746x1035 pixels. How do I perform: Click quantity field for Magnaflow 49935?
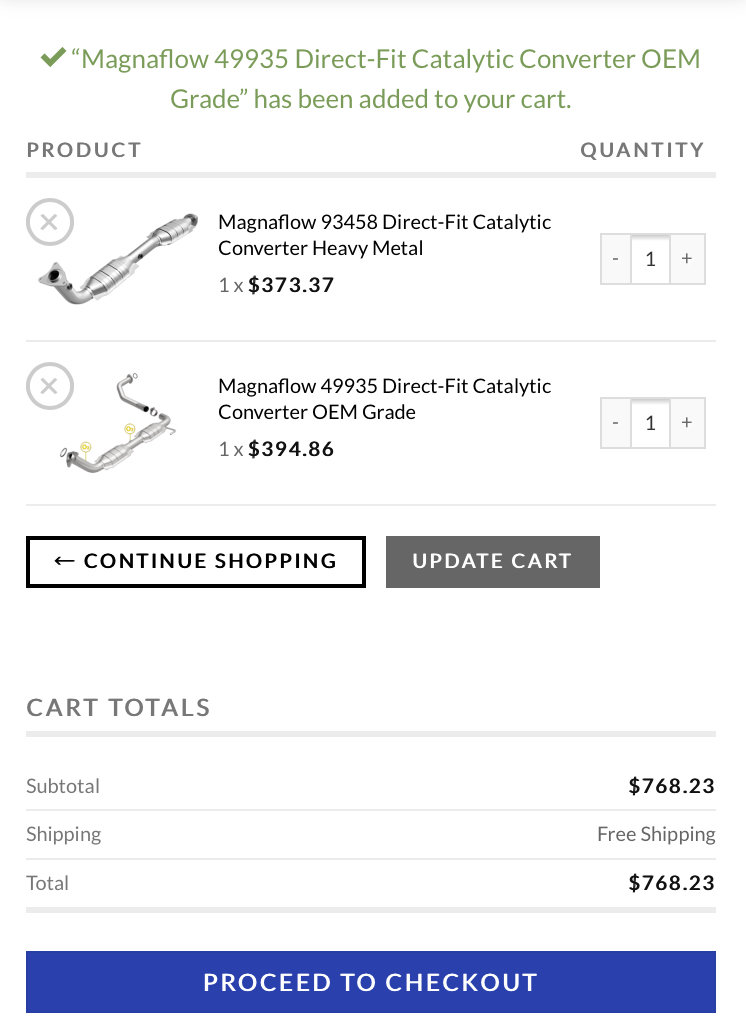coord(650,423)
